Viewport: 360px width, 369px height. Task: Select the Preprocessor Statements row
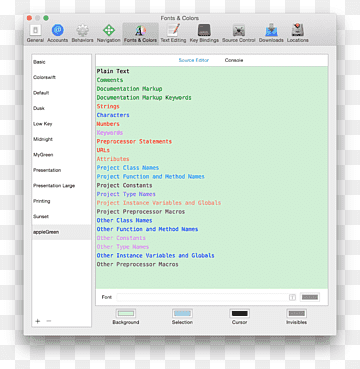pos(212,141)
